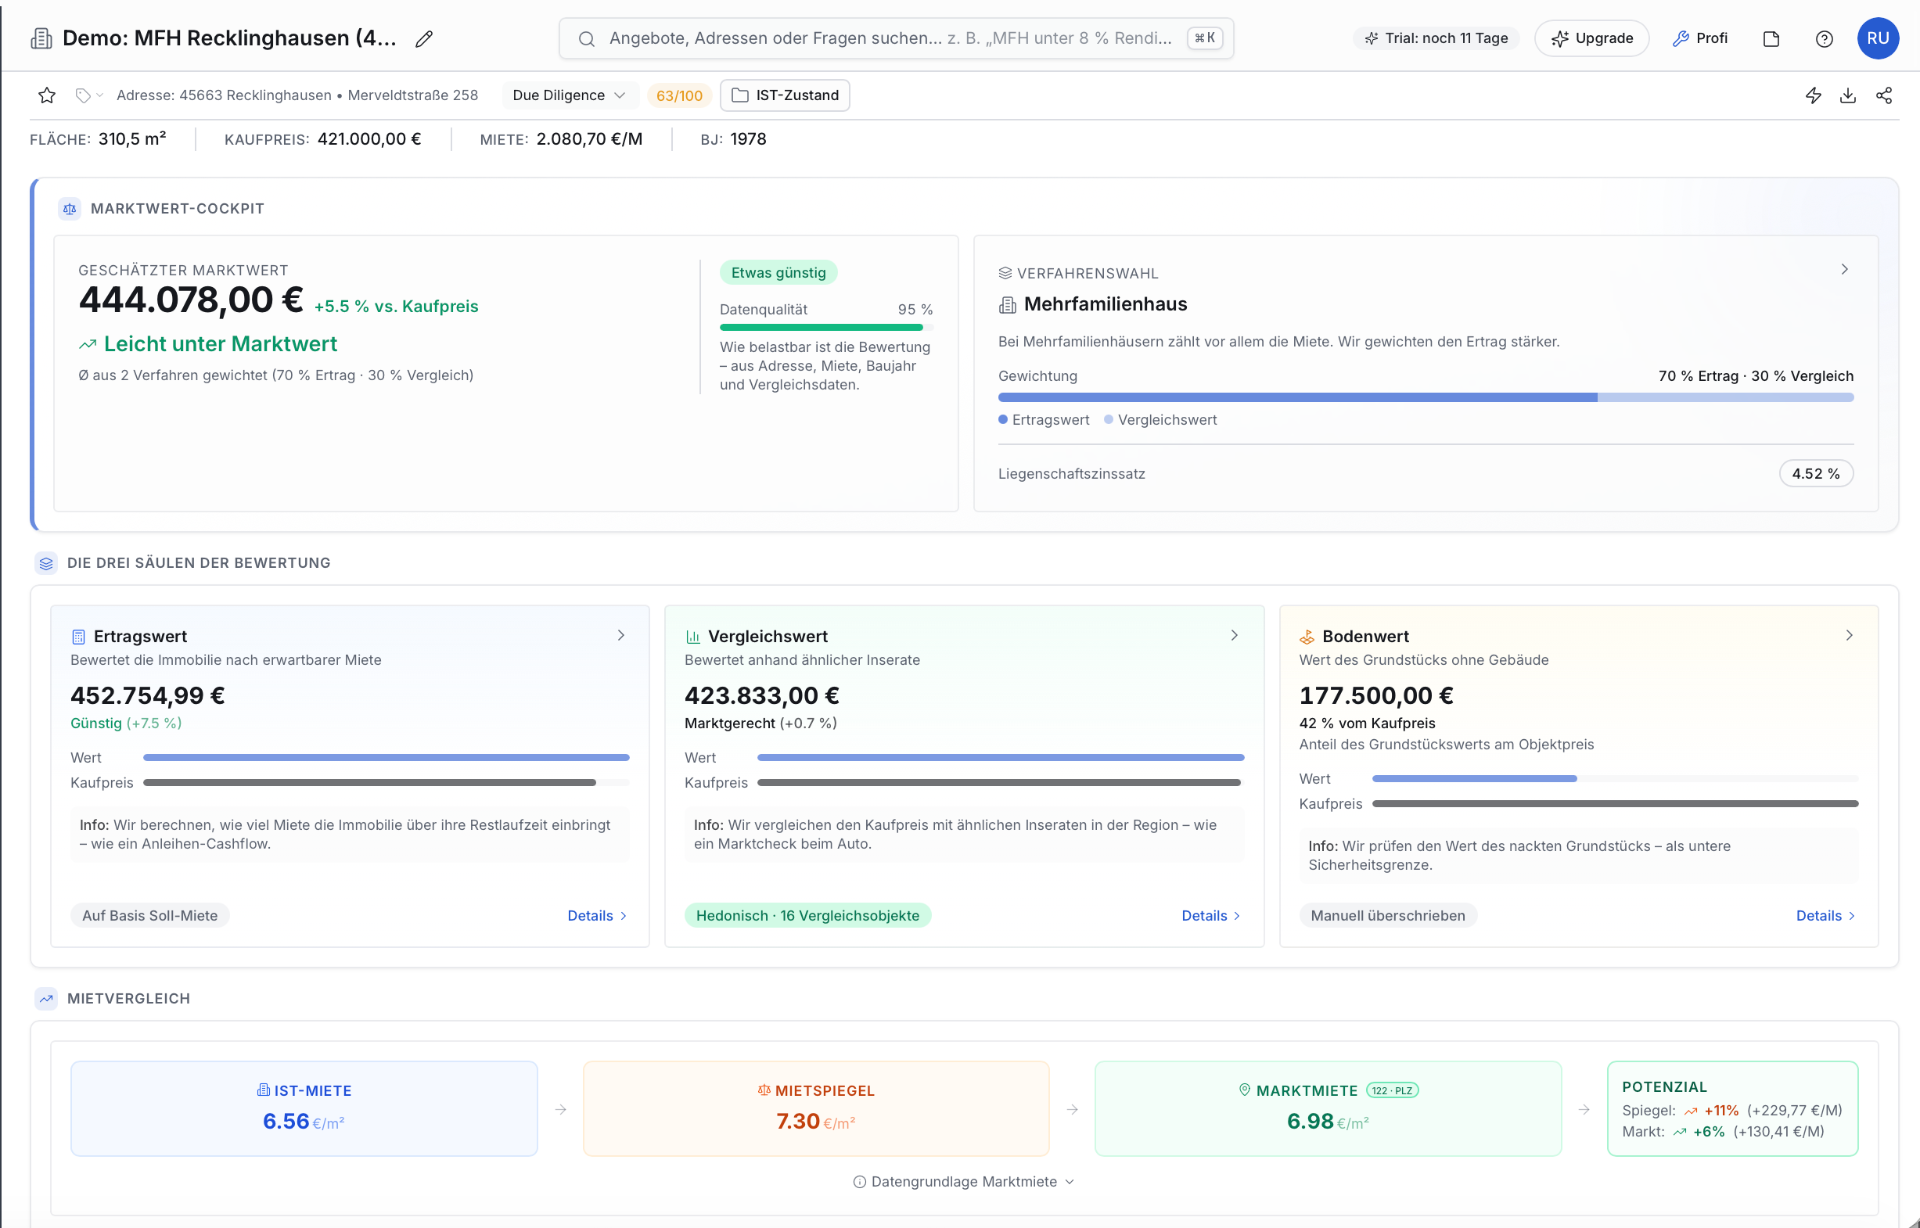Click the Manuell überschrieben chip
The height and width of the screenshot is (1228, 1920).
pos(1388,915)
